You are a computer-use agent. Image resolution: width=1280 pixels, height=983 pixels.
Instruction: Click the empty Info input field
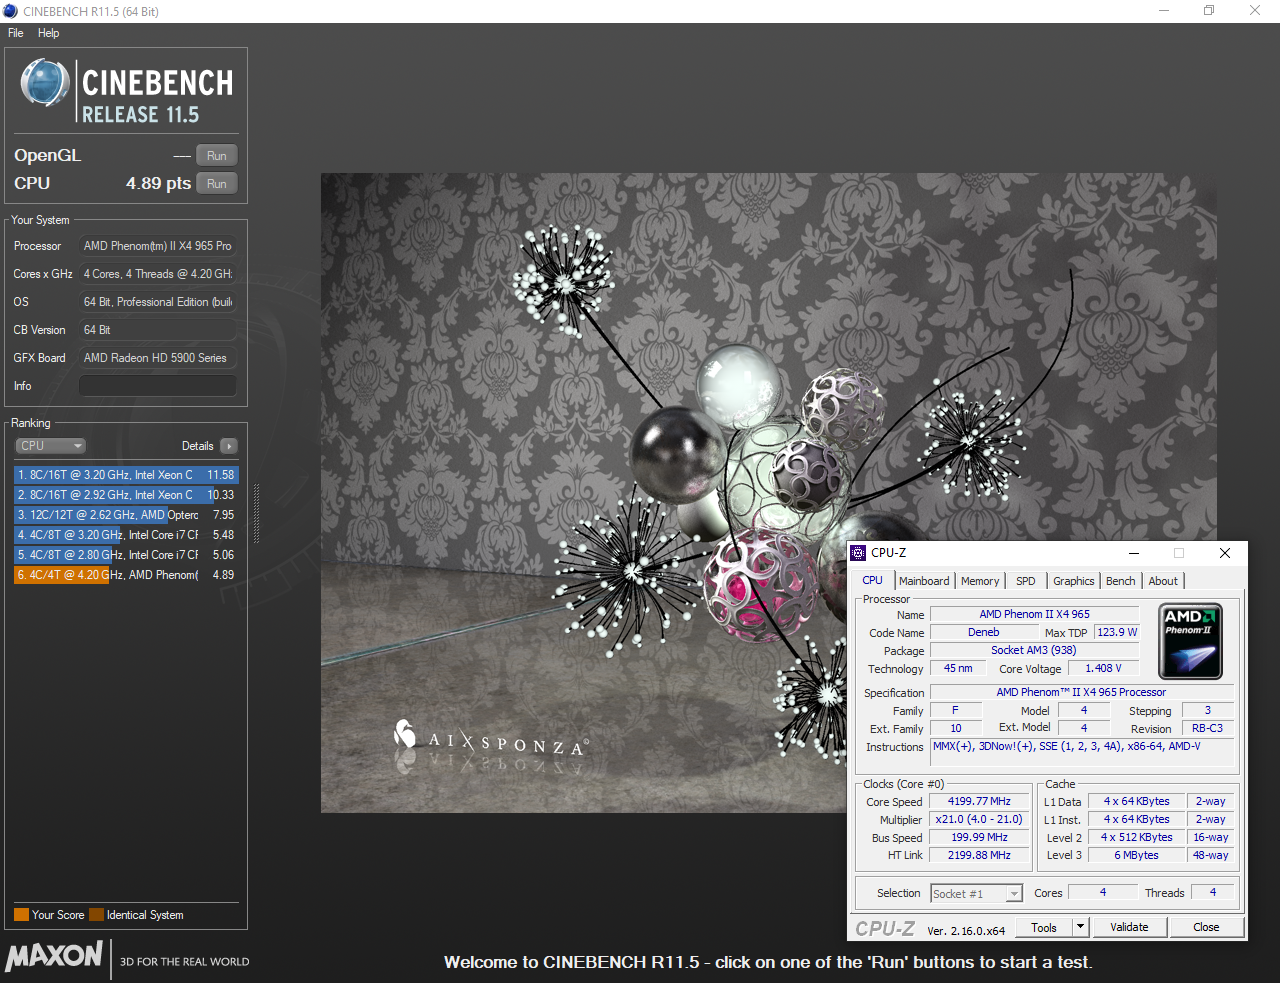[158, 386]
